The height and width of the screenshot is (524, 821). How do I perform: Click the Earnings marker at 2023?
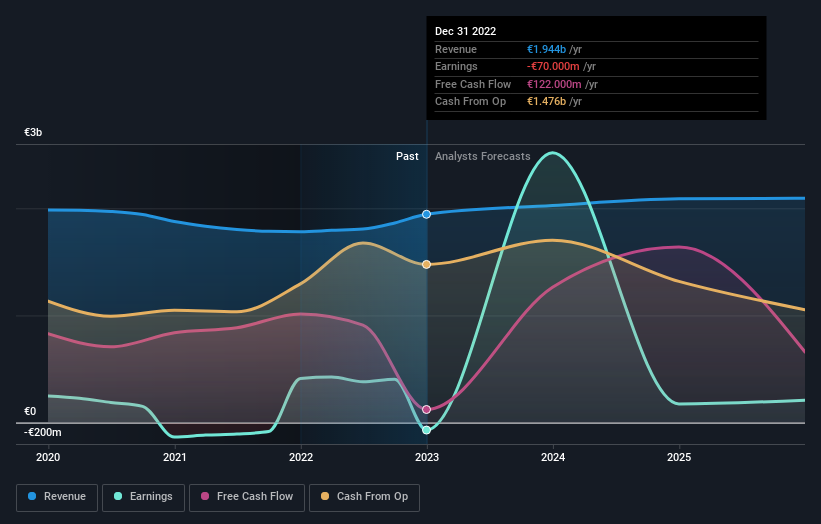click(x=427, y=430)
